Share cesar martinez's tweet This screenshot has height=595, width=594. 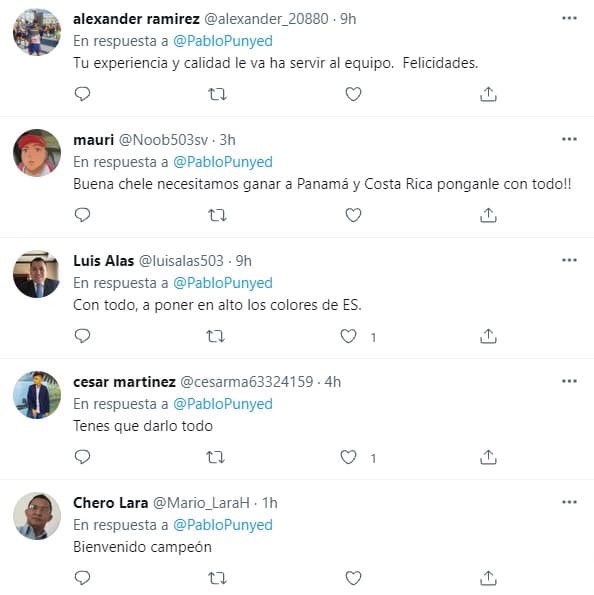point(488,457)
